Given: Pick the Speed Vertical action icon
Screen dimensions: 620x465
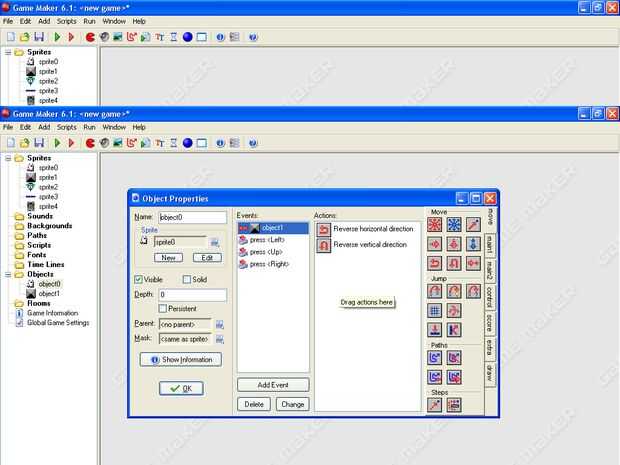Looking at the screenshot, I should click(x=454, y=244).
